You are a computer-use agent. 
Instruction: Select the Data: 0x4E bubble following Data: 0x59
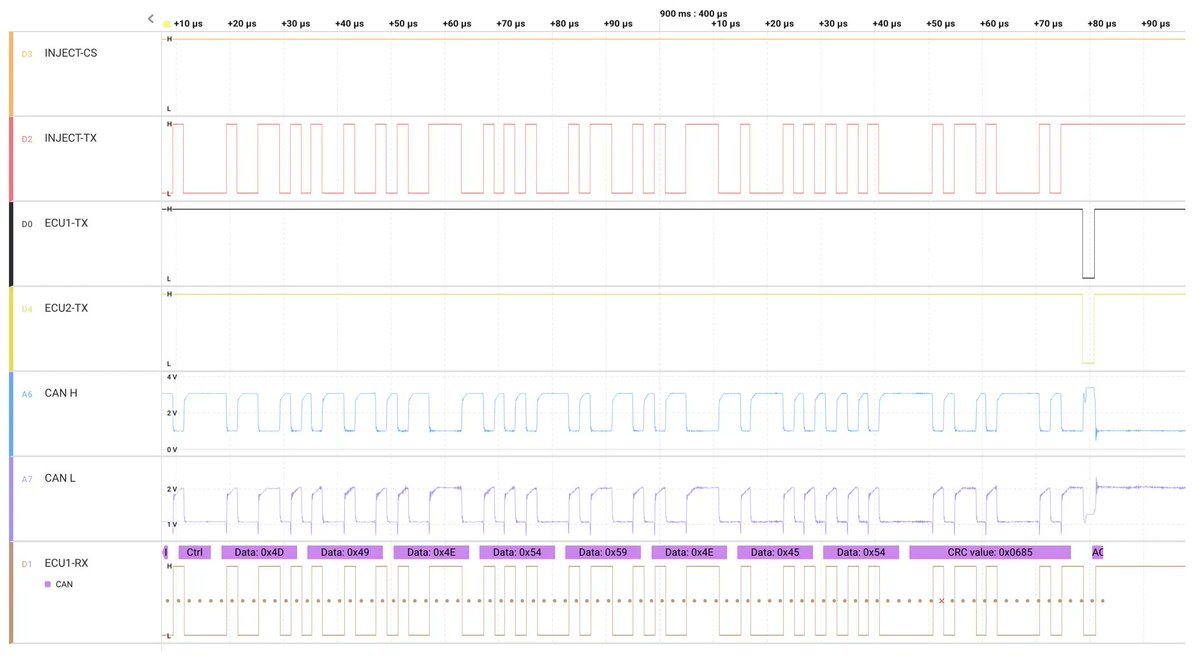tap(689, 552)
